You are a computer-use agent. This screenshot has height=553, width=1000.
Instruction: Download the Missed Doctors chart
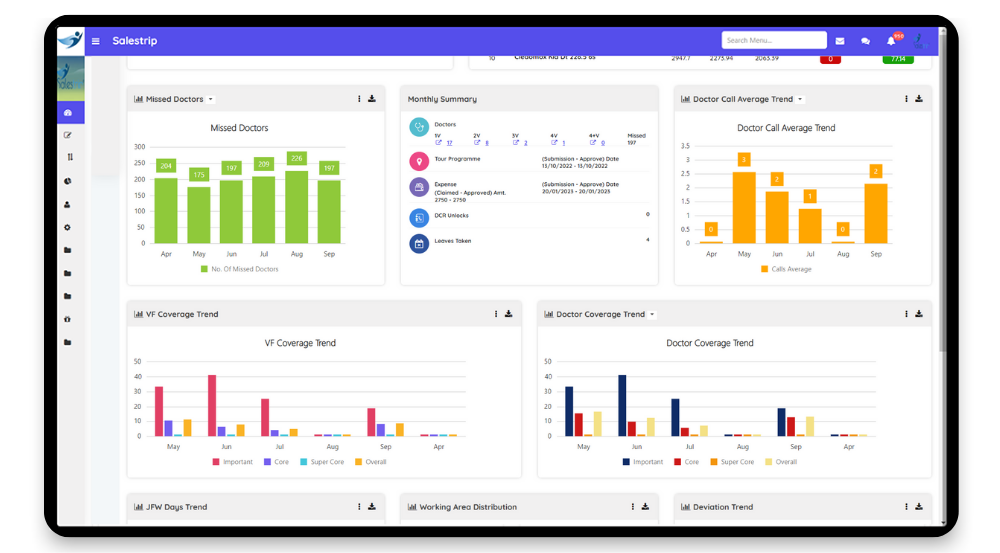(372, 99)
